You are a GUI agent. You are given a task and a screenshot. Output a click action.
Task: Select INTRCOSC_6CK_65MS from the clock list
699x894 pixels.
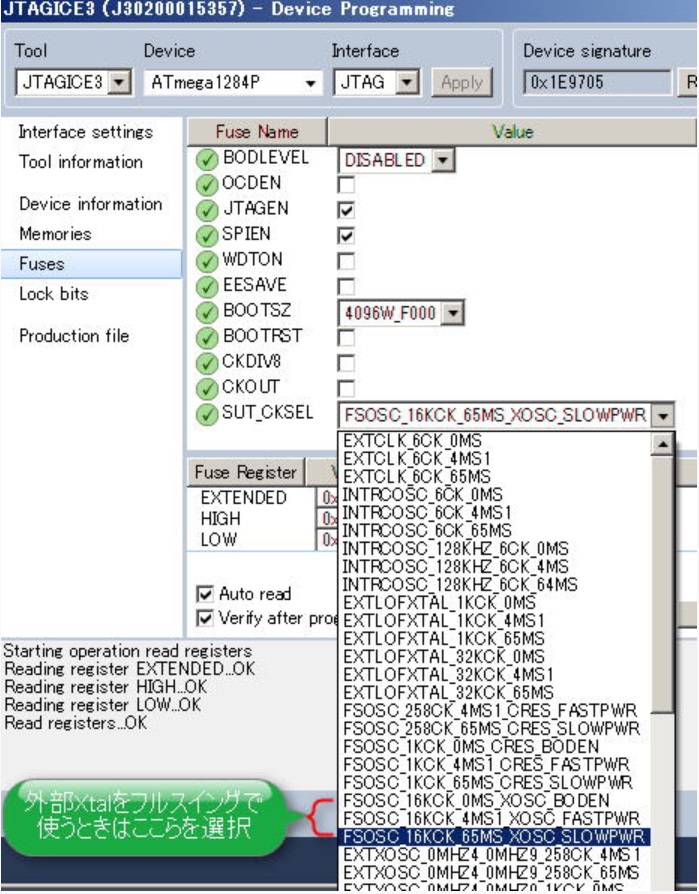pos(427,530)
